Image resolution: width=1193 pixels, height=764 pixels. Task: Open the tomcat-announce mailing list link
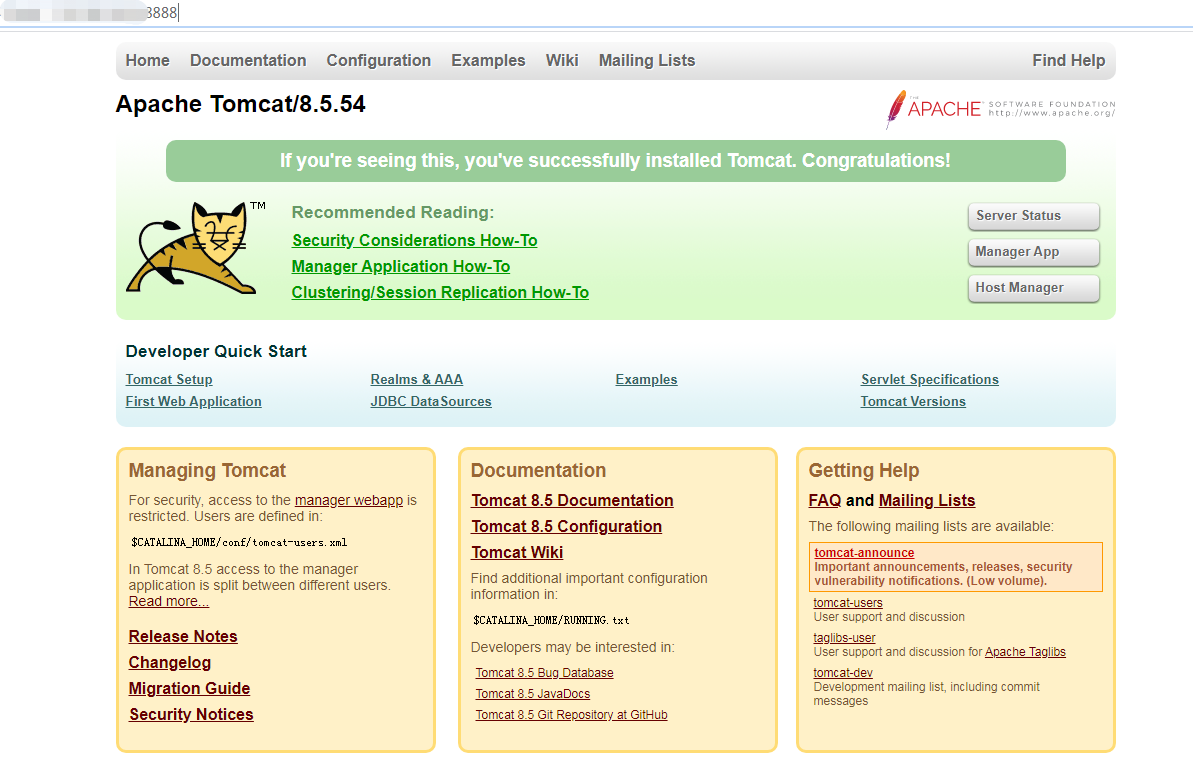864,552
